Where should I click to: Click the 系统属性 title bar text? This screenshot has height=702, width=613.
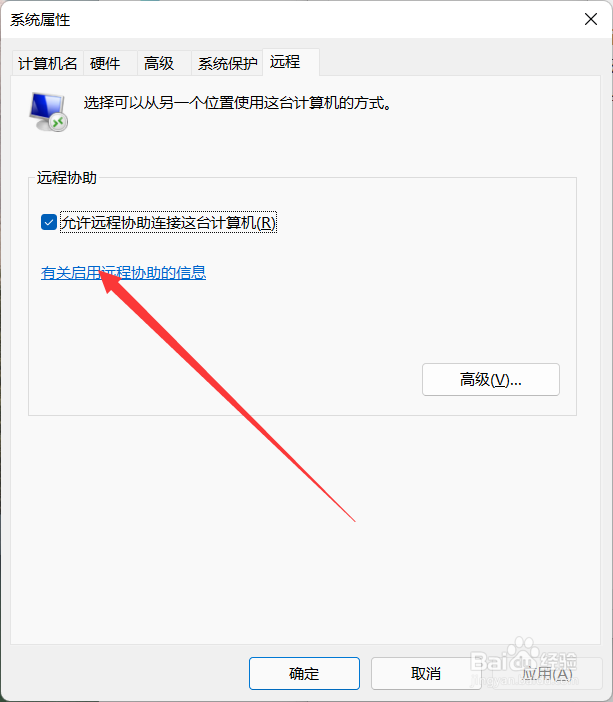(40, 20)
